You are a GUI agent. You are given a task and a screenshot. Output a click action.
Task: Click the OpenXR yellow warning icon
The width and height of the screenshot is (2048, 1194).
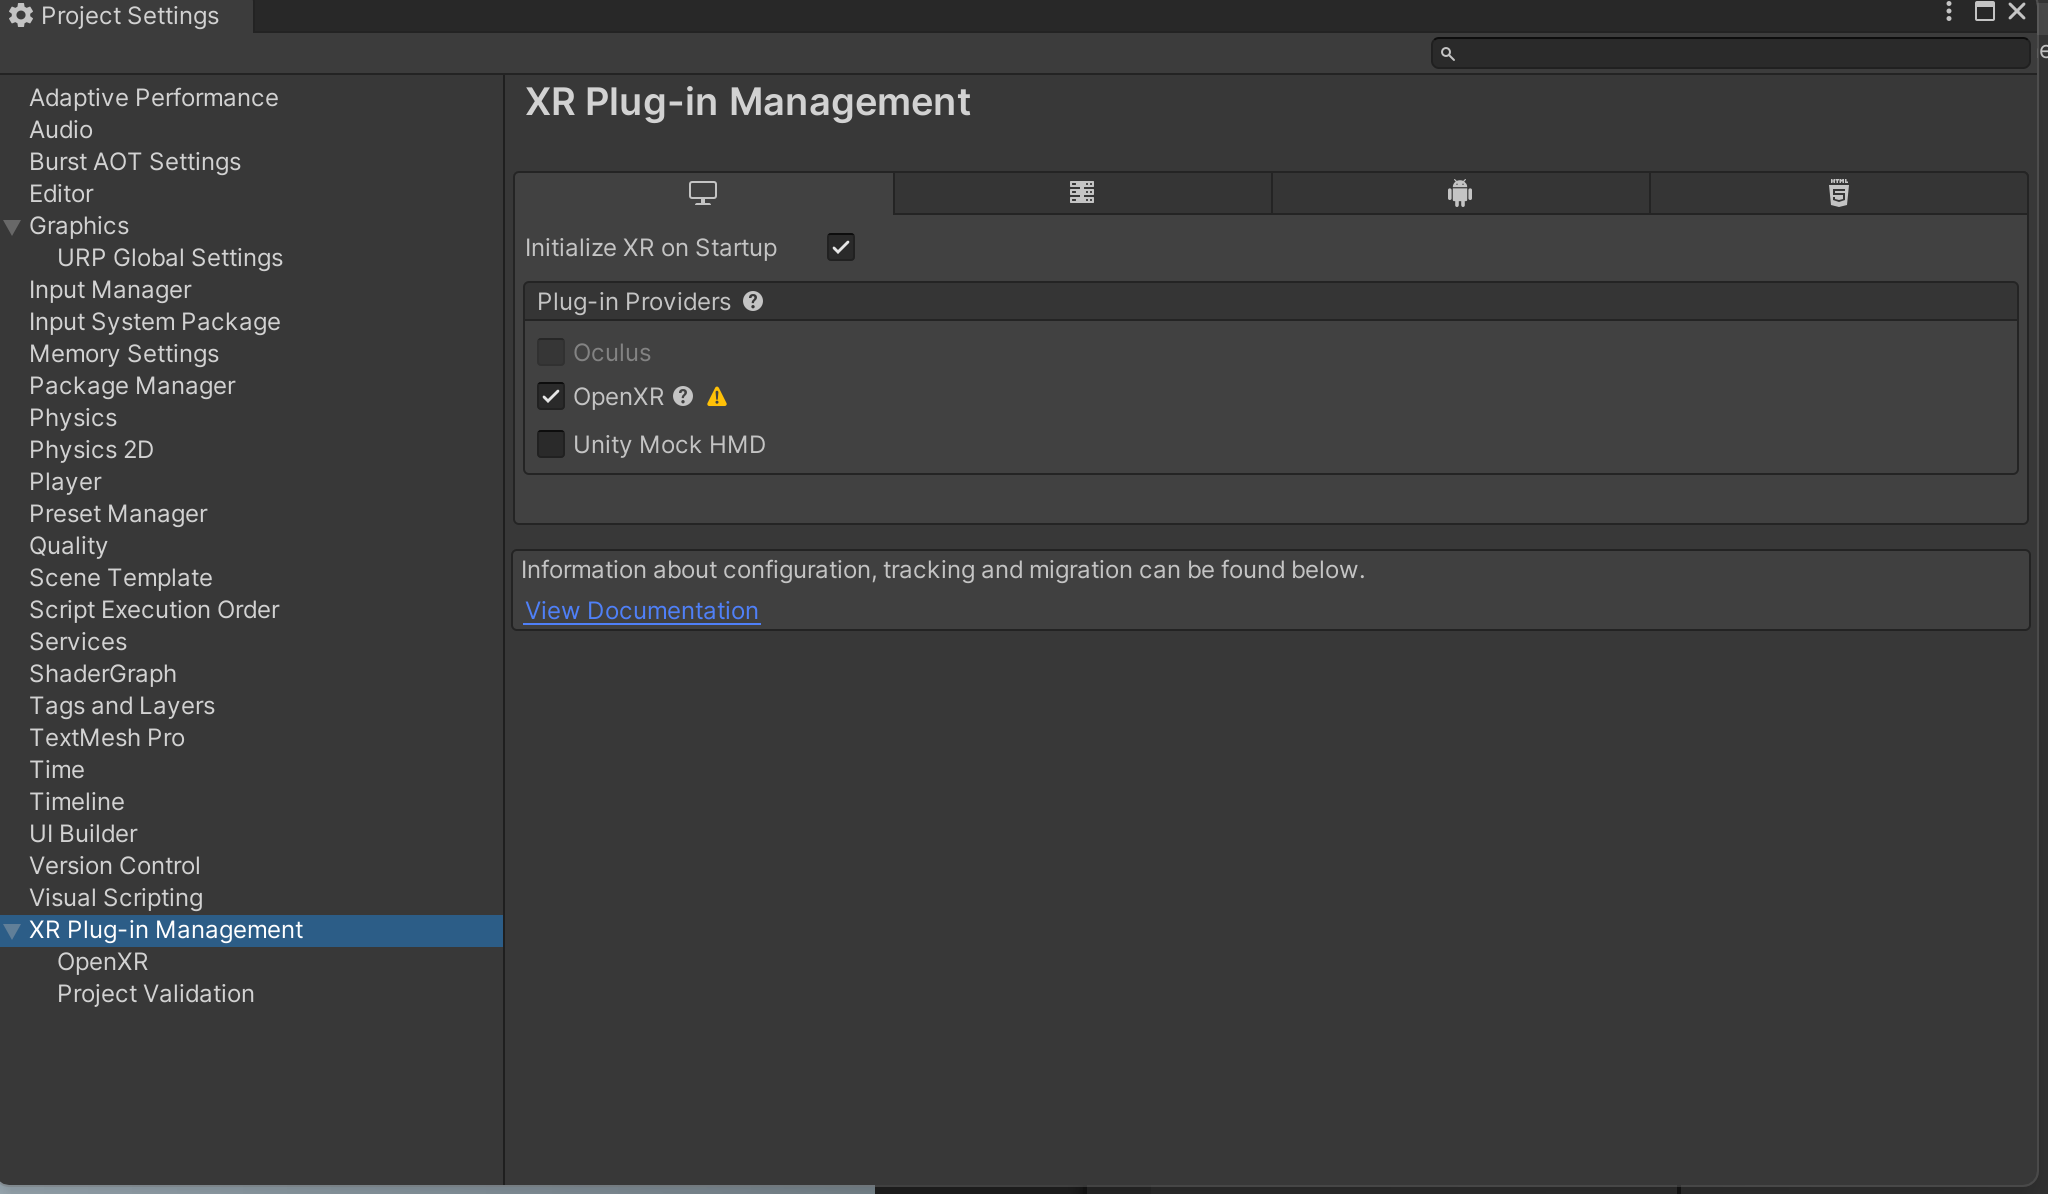pos(717,397)
